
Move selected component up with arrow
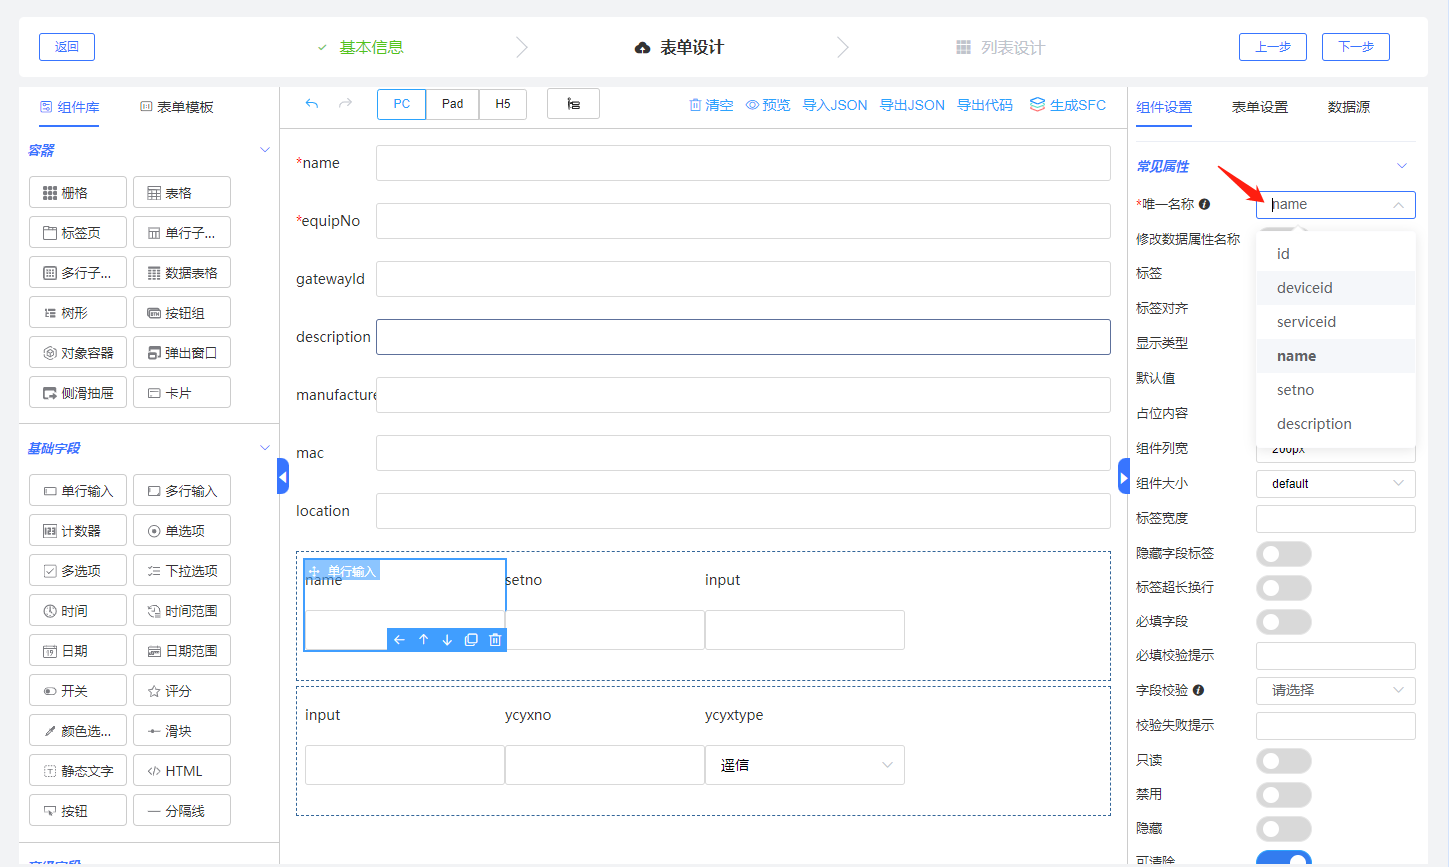pos(423,640)
